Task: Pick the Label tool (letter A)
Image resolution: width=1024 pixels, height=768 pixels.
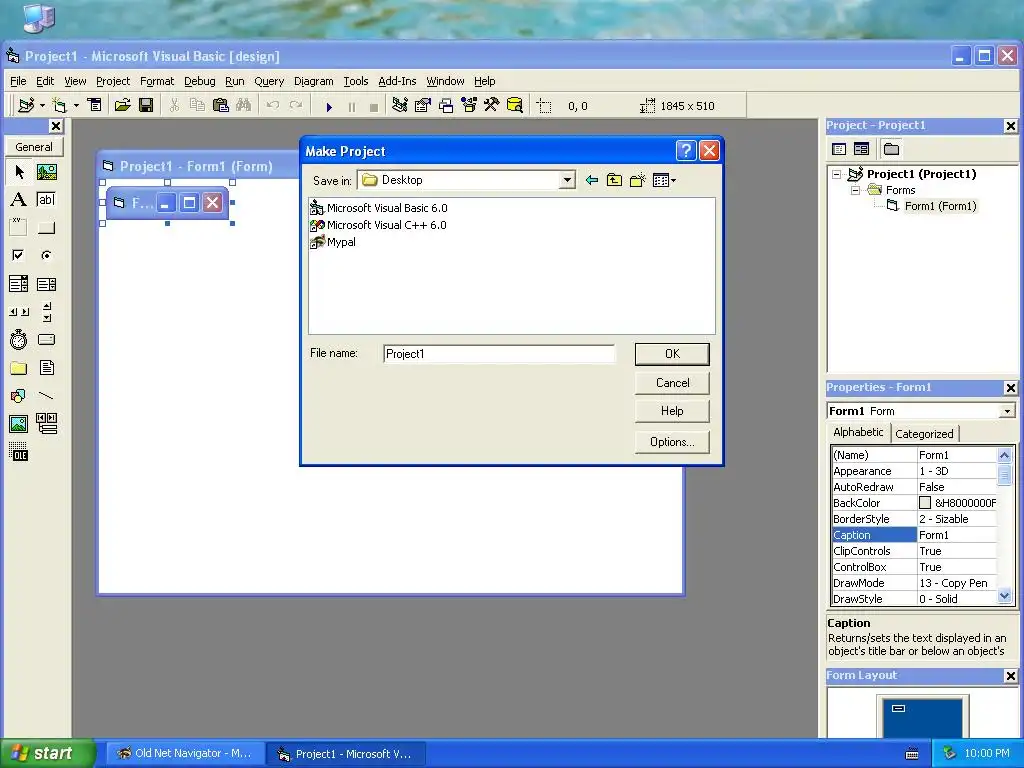Action: [19, 200]
